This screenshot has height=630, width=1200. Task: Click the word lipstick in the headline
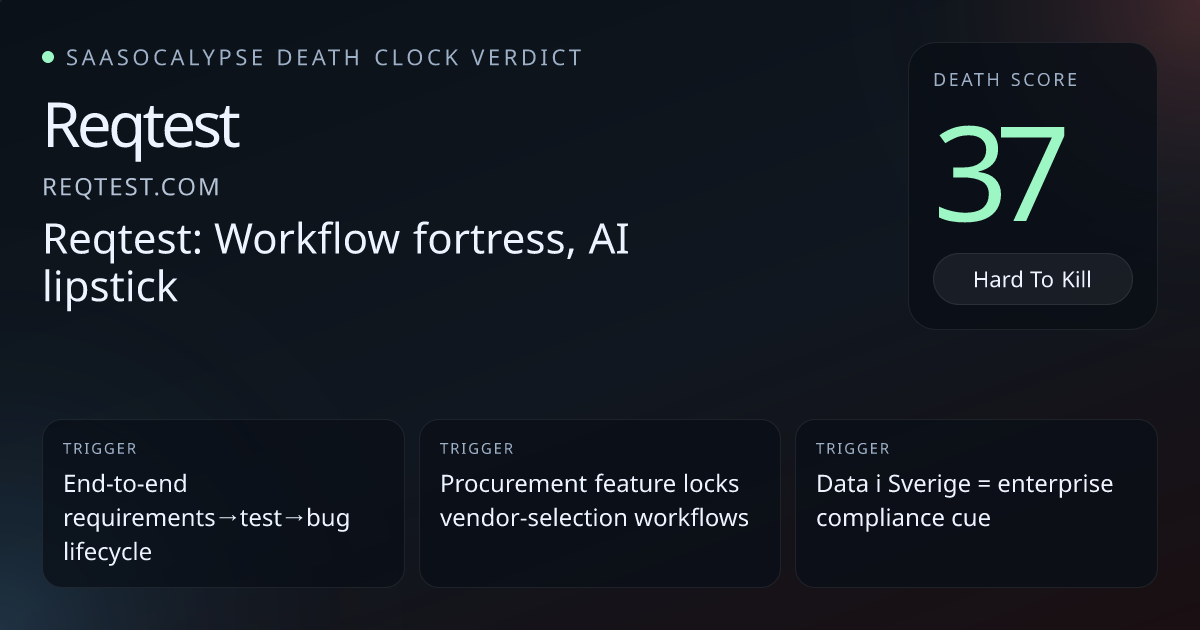(x=110, y=287)
